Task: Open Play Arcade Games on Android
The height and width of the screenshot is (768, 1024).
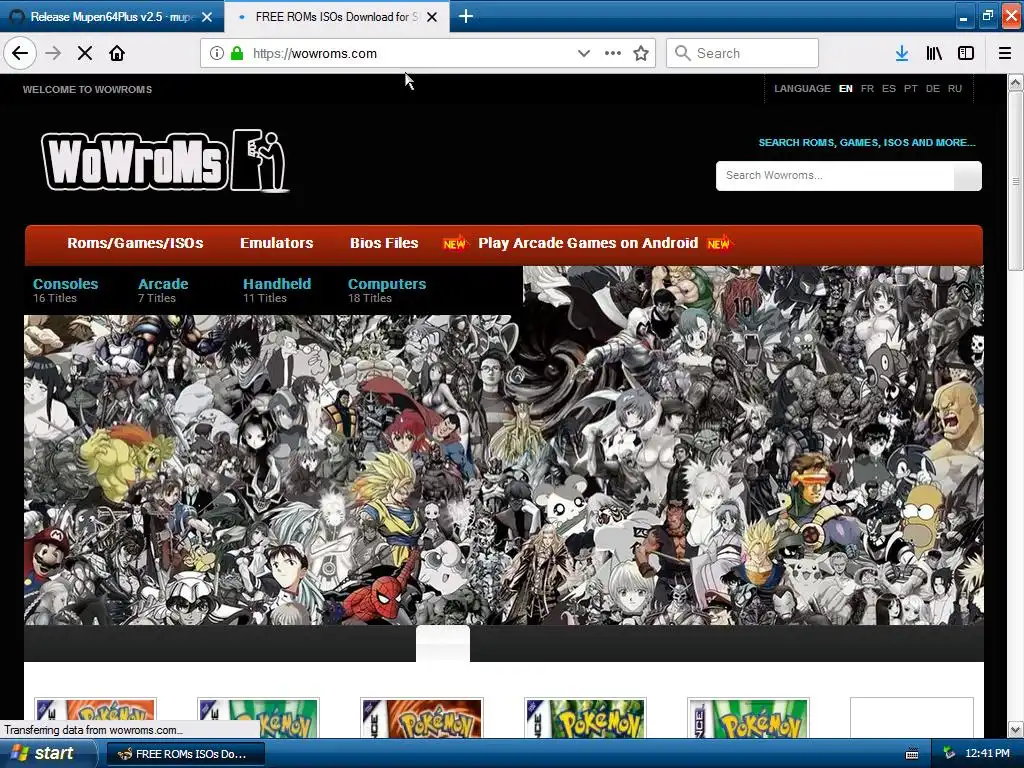Action: (588, 243)
